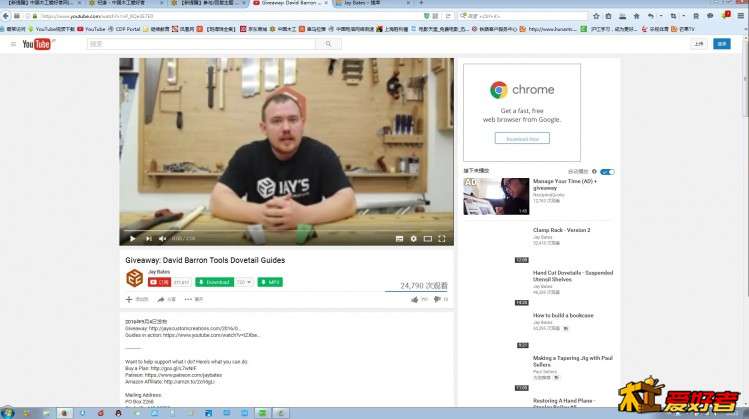Skip to next video in player
749x419 pixels.
149,238
